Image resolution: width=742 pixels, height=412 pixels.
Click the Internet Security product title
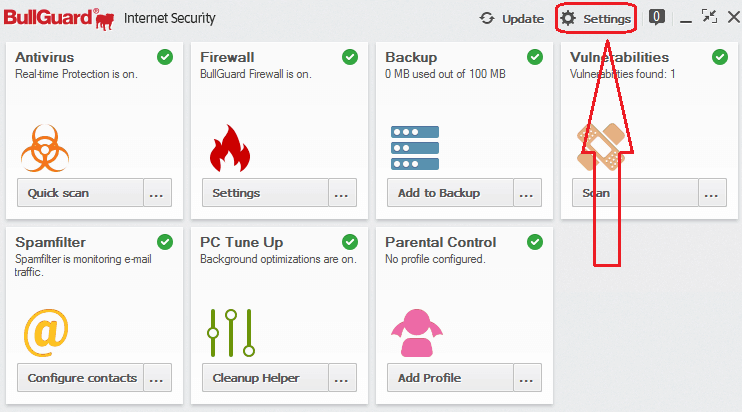[169, 18]
